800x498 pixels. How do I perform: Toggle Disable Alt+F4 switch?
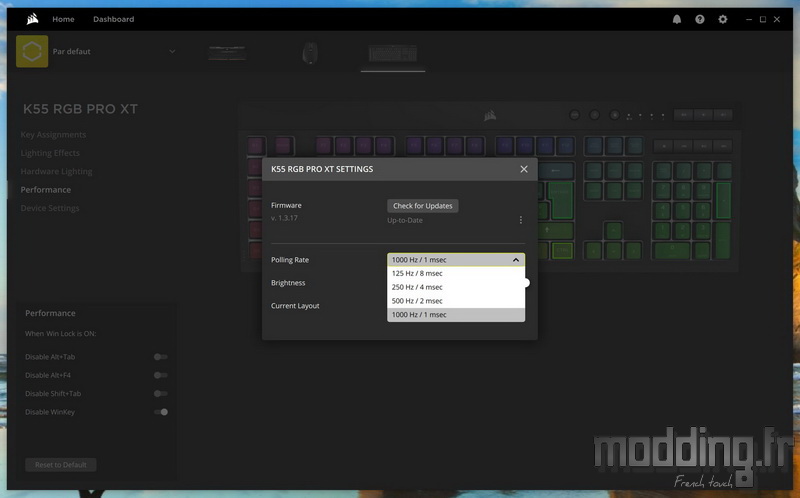(161, 376)
